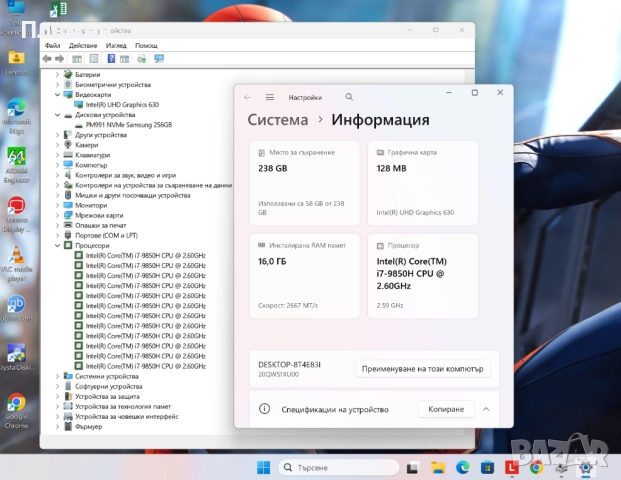The height and width of the screenshot is (480, 621).
Task: Expand the Биометрични устройства node
Action: (57, 84)
